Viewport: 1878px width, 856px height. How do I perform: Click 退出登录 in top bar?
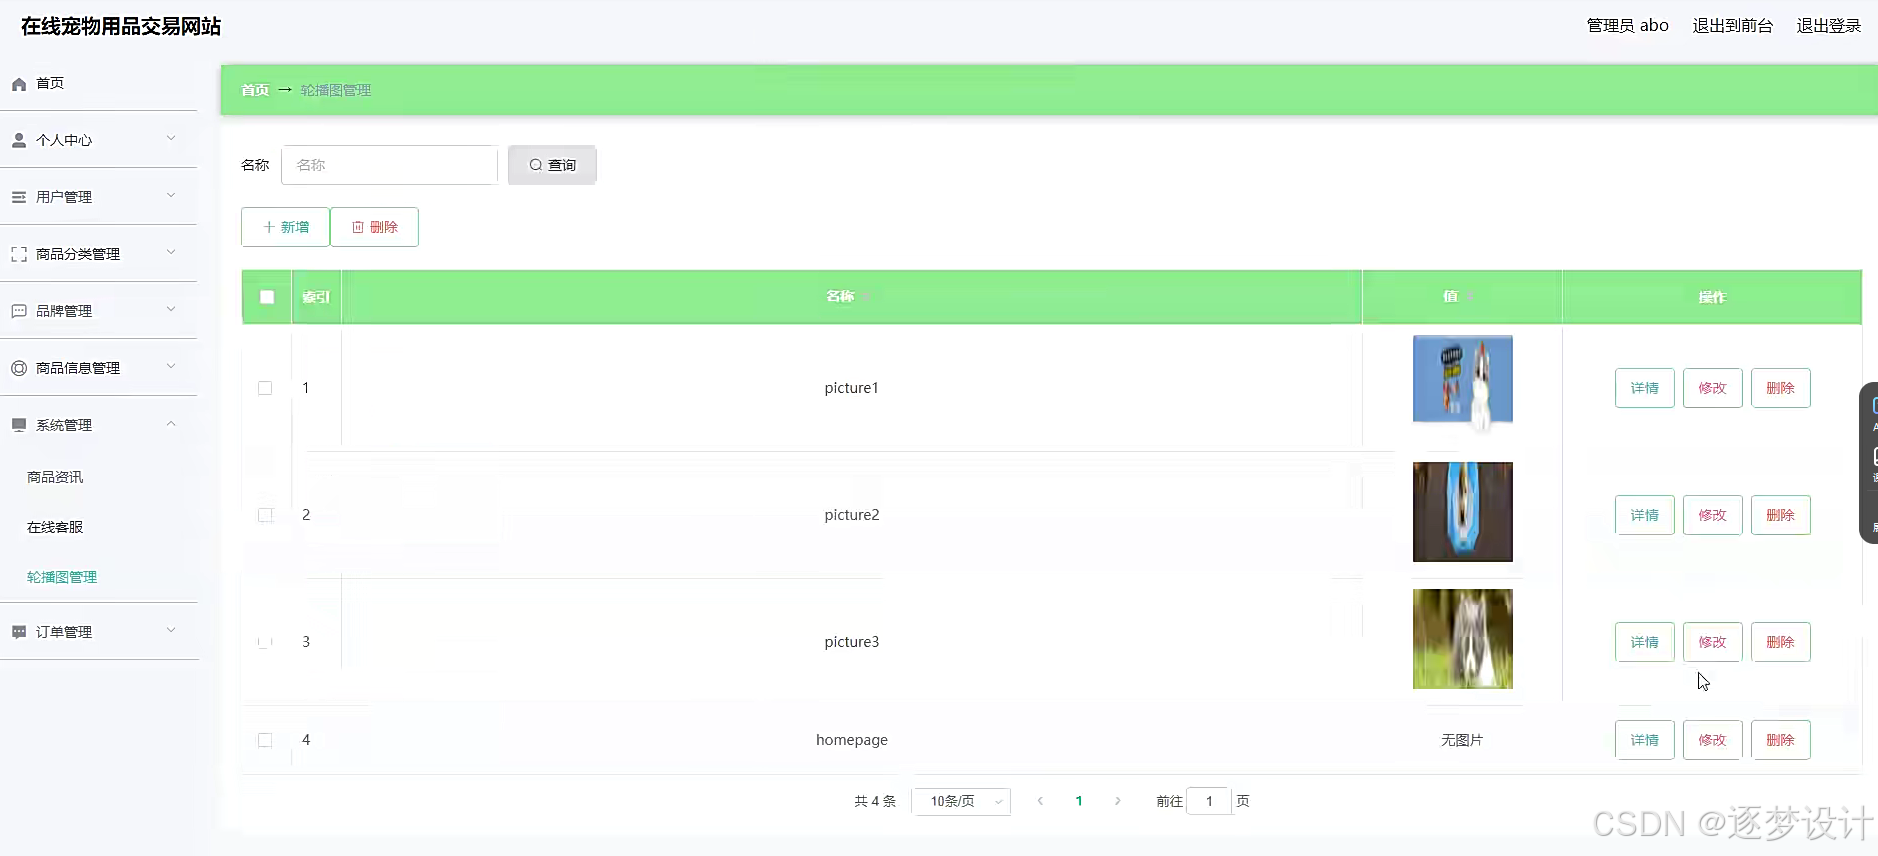click(1829, 26)
